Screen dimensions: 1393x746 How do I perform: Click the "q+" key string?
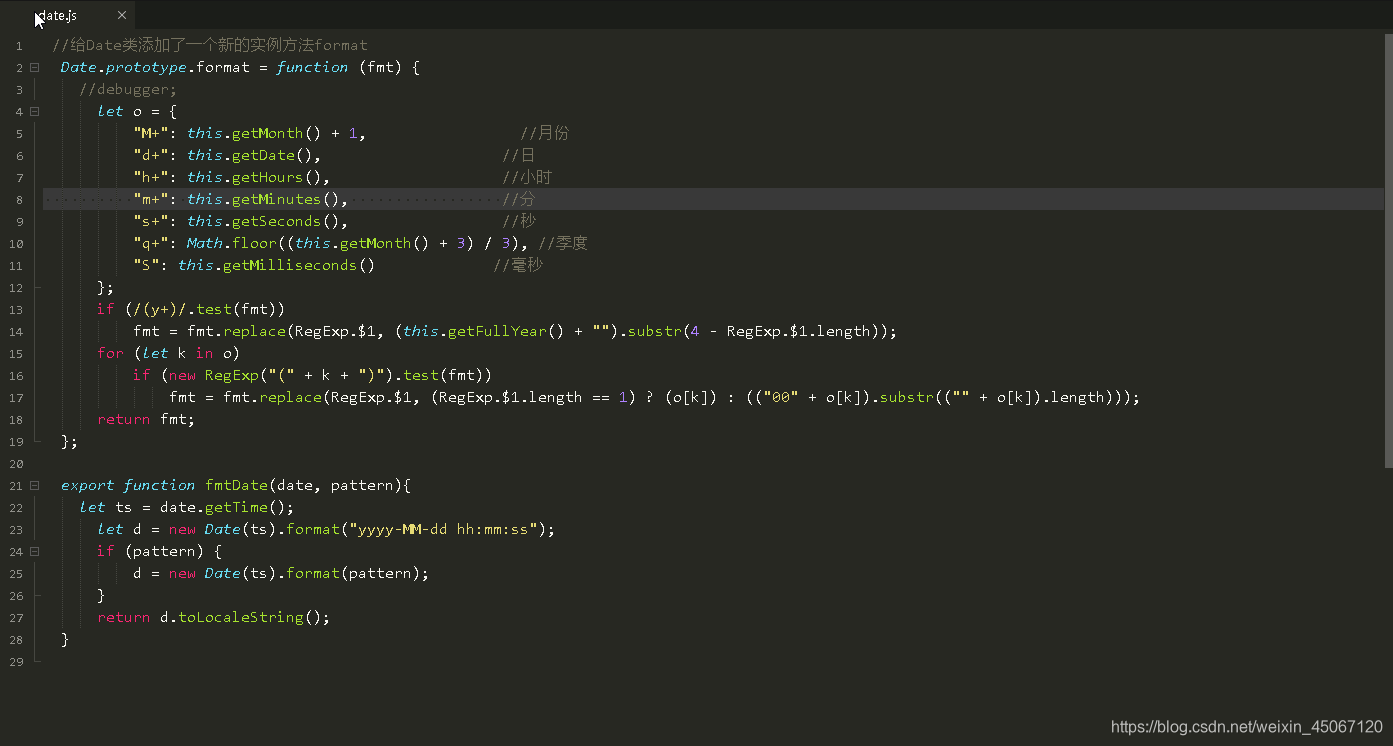[x=151, y=244]
